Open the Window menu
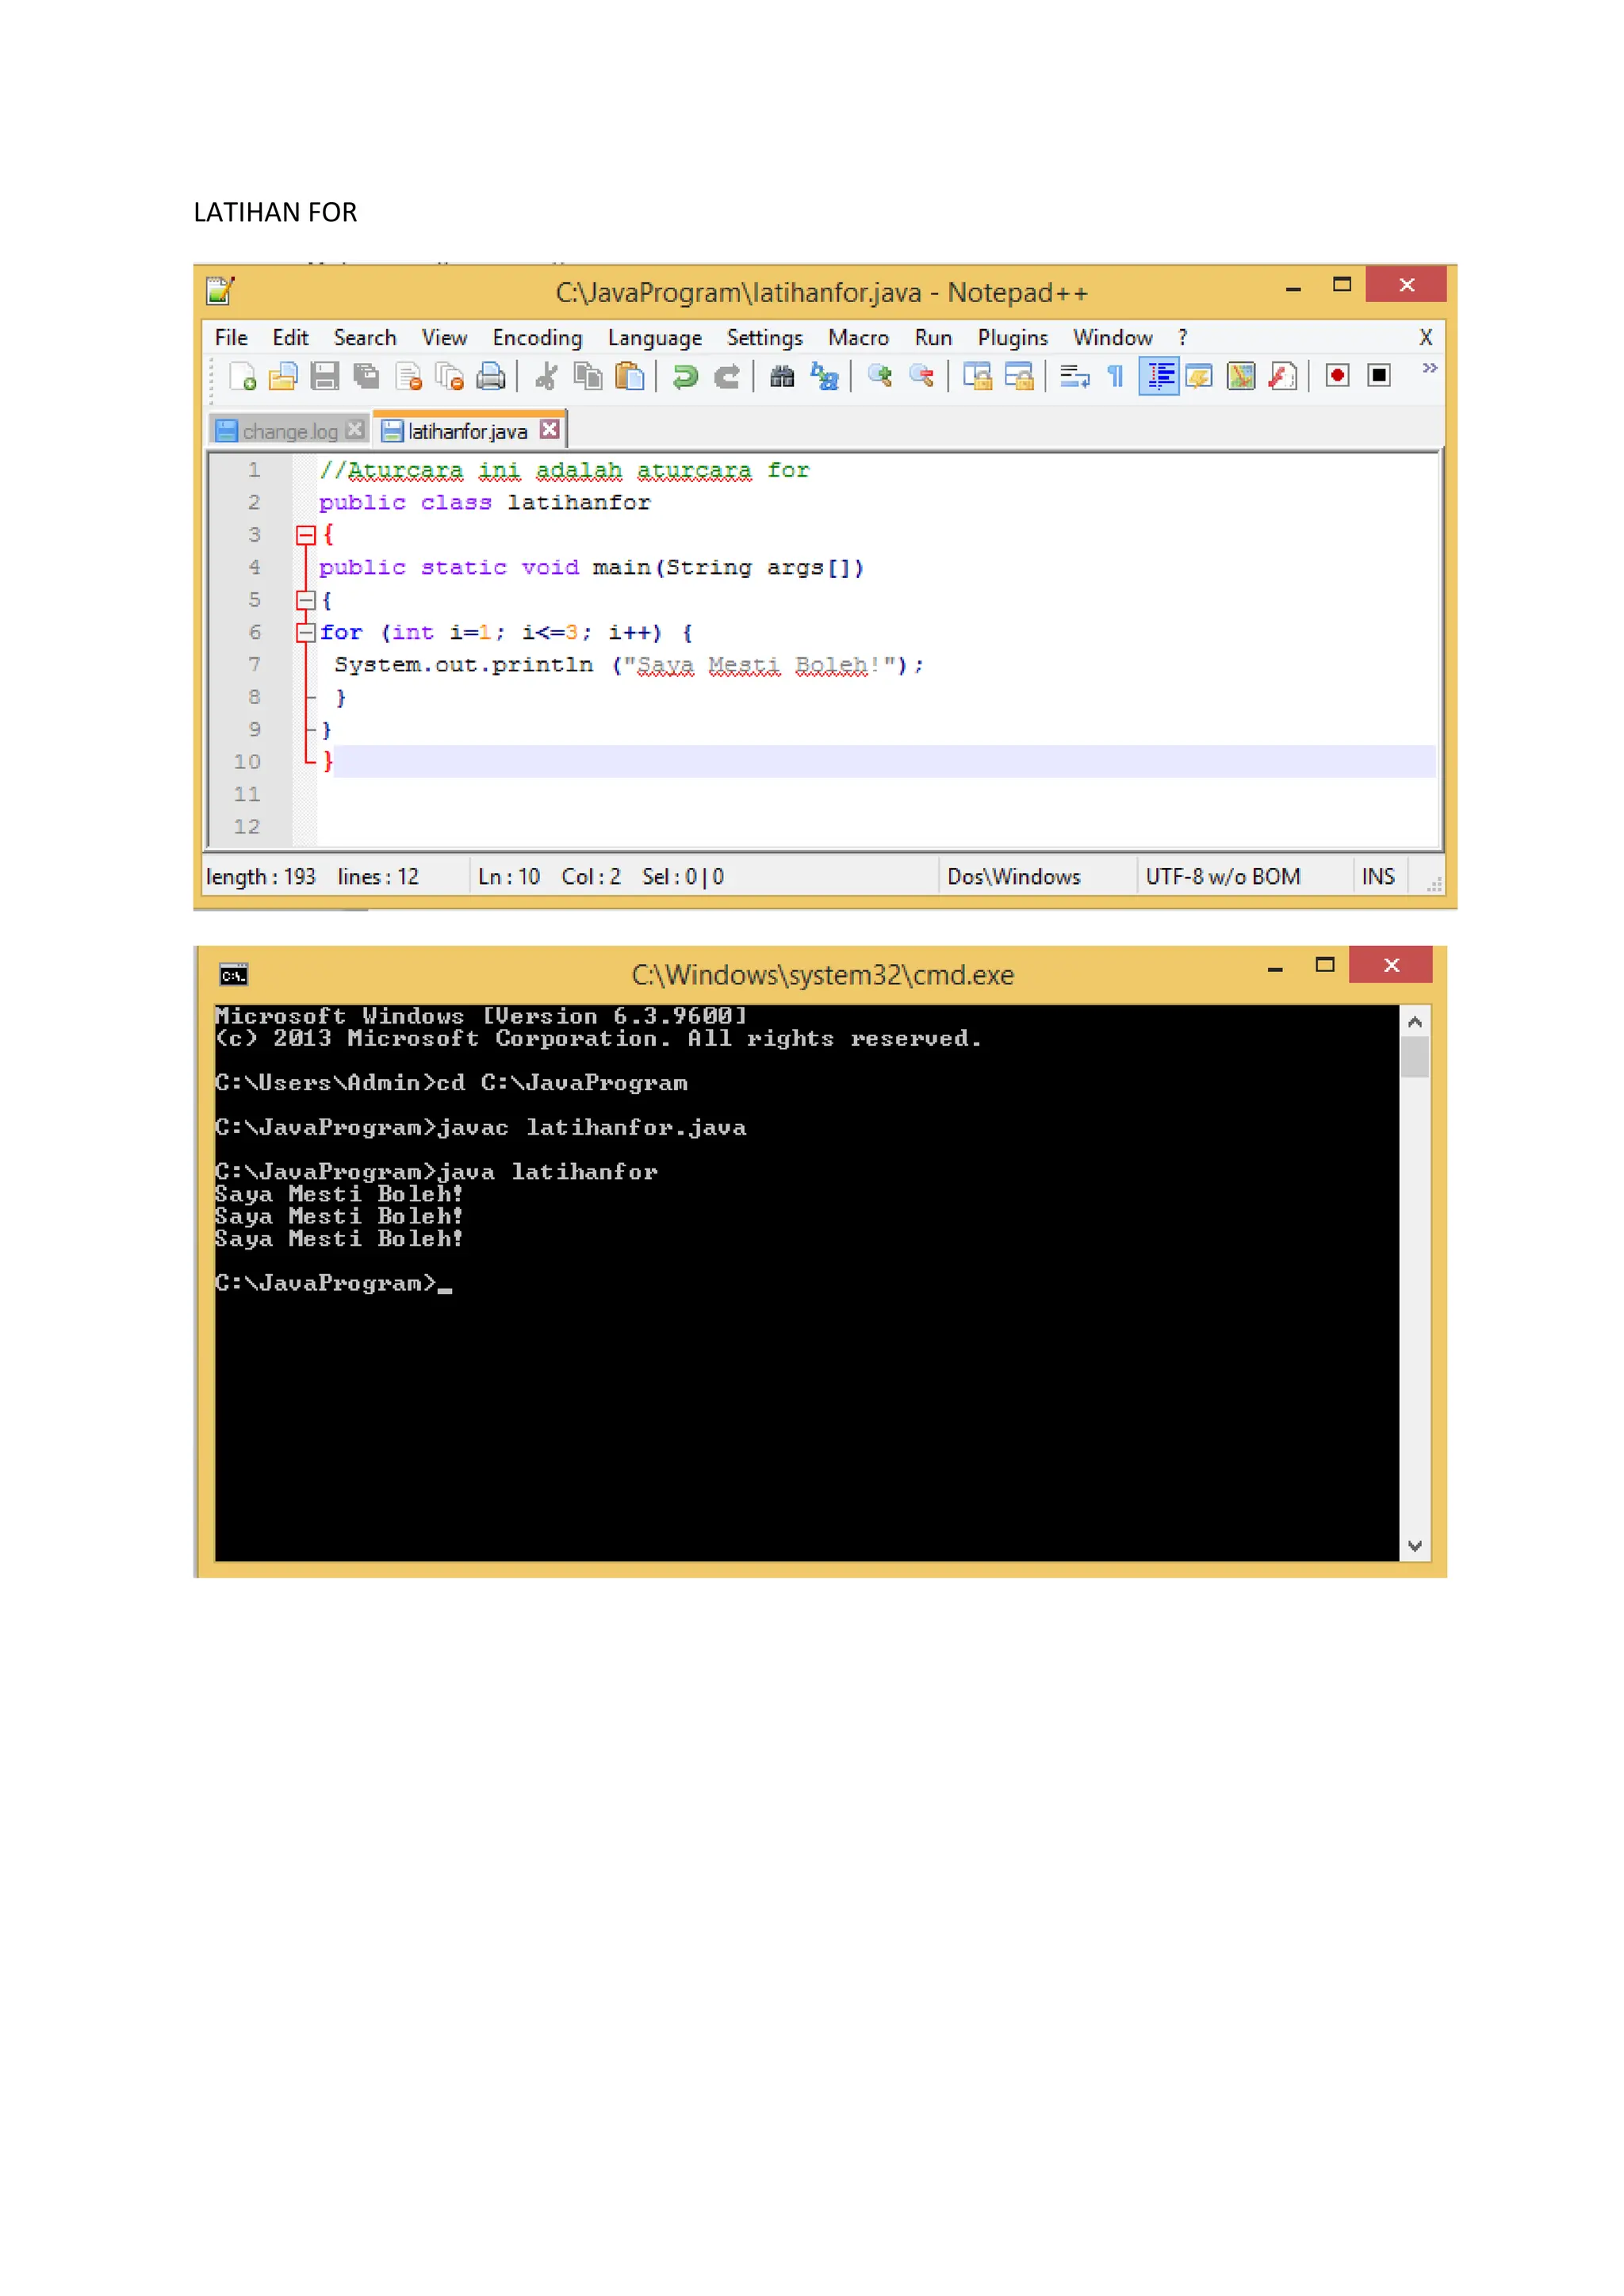The width and height of the screenshot is (1624, 2296). (x=1113, y=338)
